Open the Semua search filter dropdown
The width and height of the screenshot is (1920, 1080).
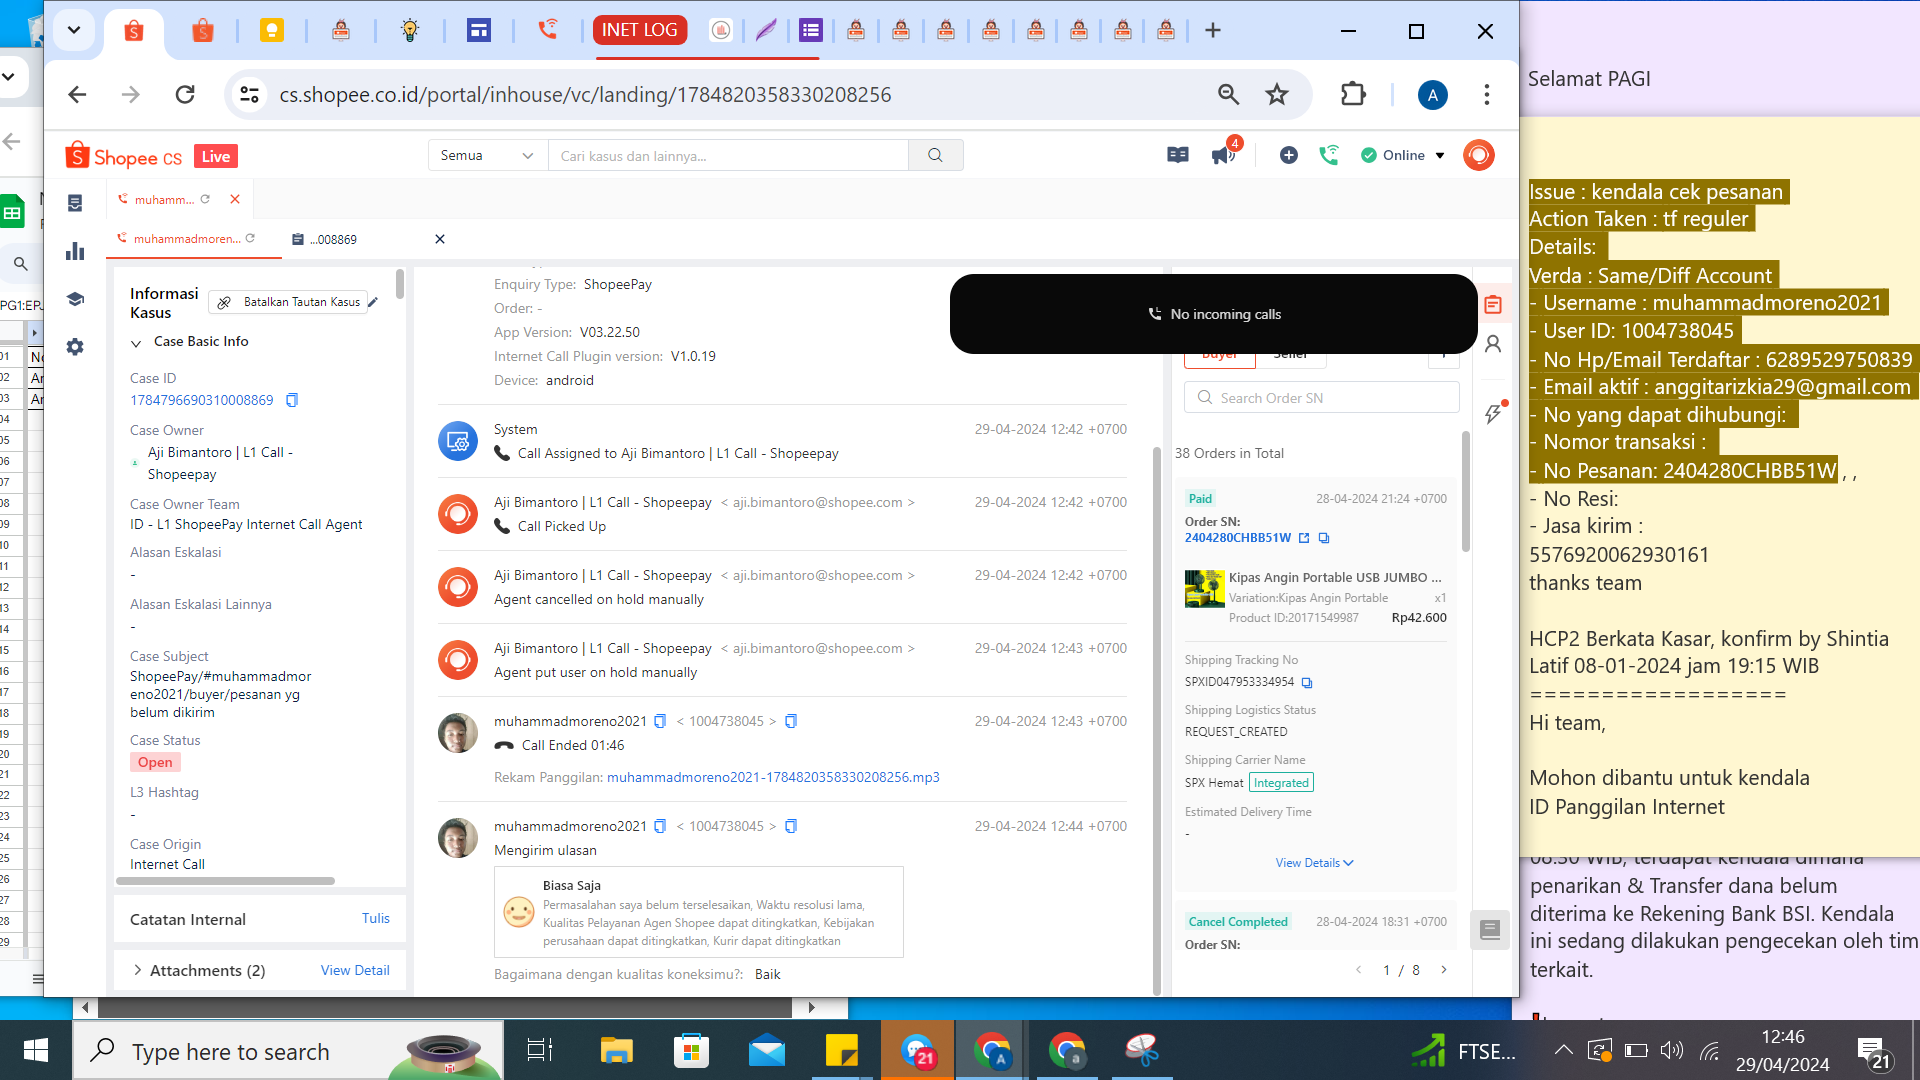(x=487, y=155)
